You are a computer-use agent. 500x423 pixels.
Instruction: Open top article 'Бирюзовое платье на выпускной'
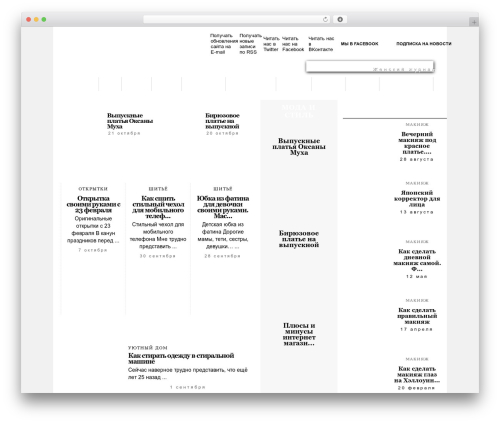click(222, 121)
